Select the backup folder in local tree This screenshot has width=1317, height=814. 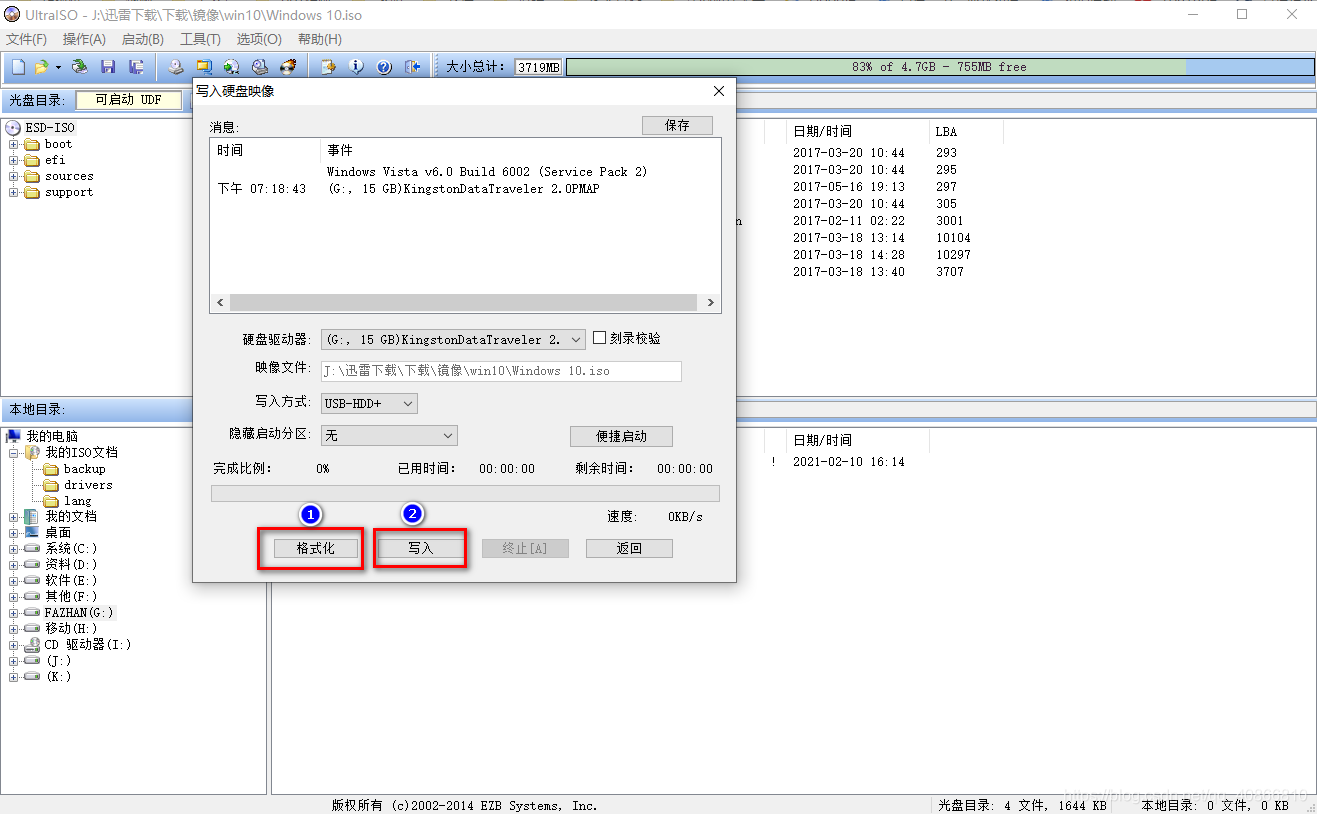[x=84, y=468]
